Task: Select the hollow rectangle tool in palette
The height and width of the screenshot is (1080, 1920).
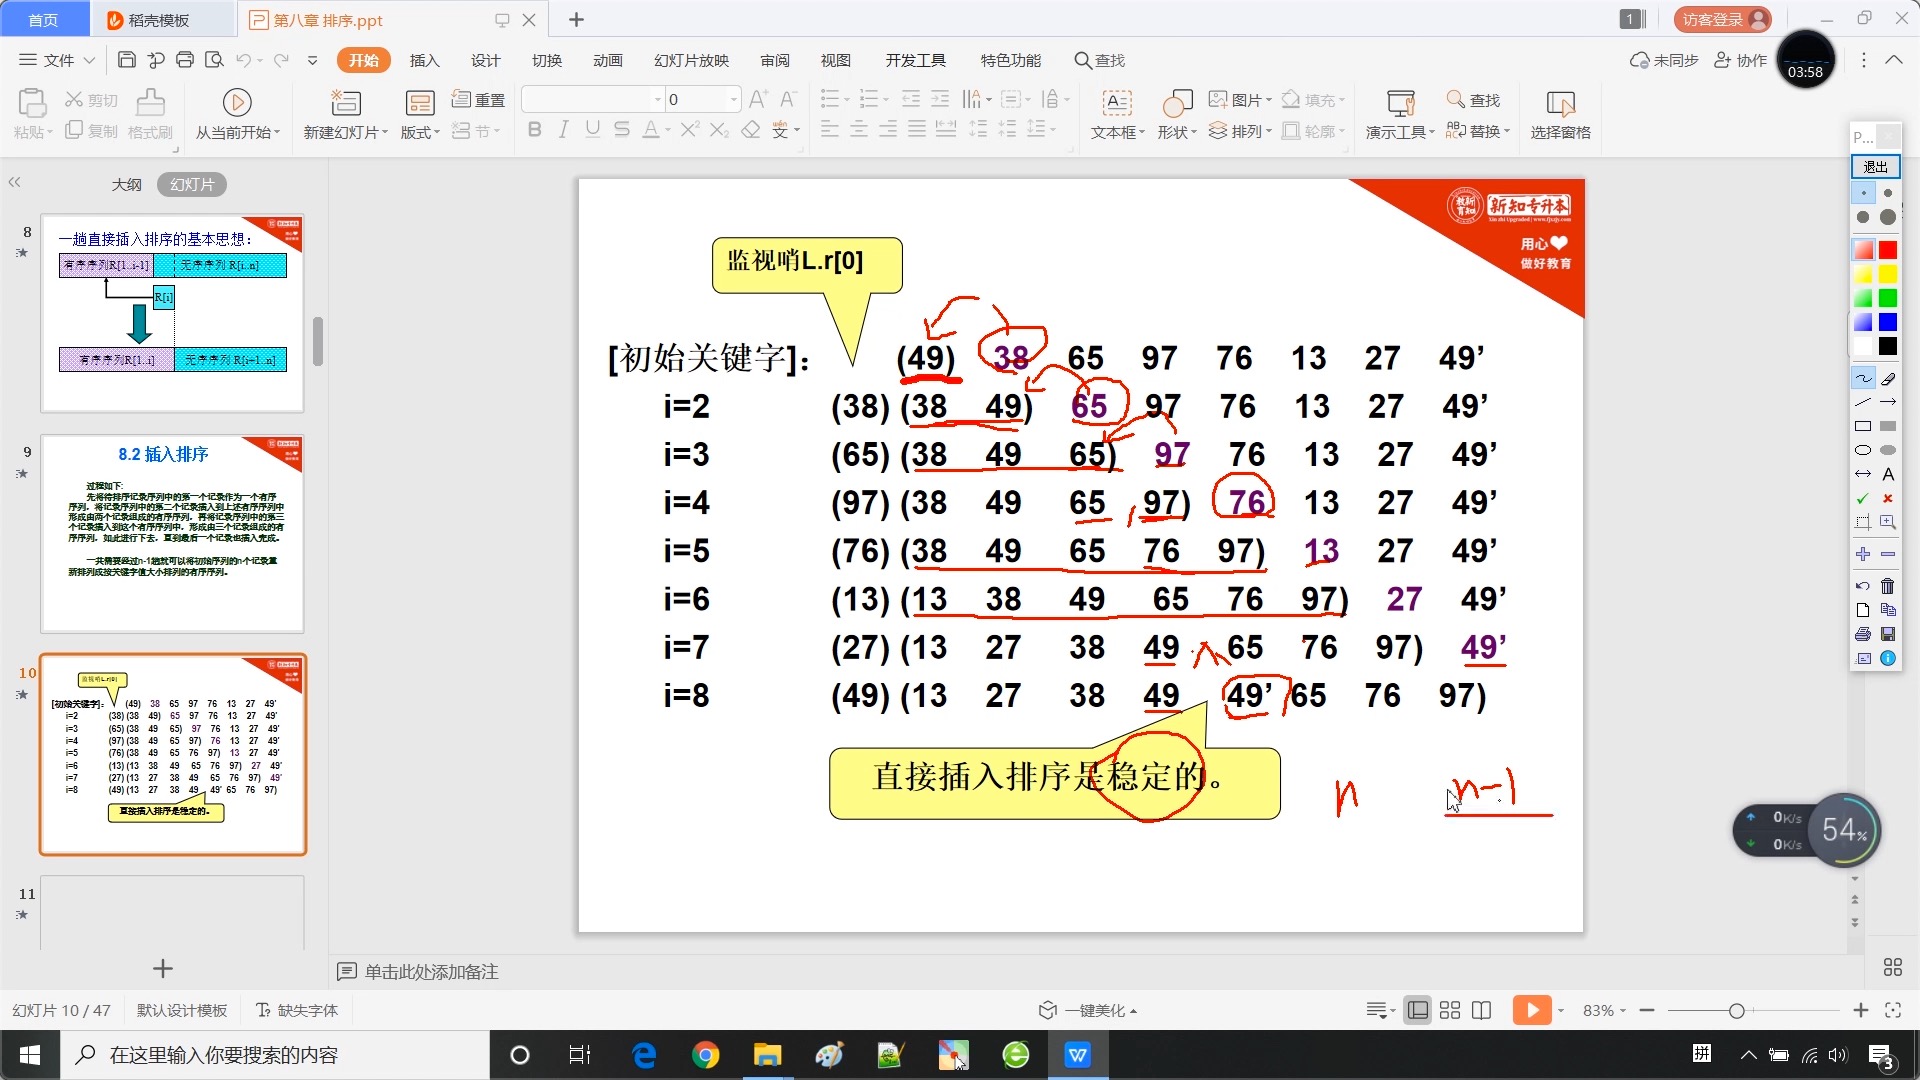Action: [1863, 426]
